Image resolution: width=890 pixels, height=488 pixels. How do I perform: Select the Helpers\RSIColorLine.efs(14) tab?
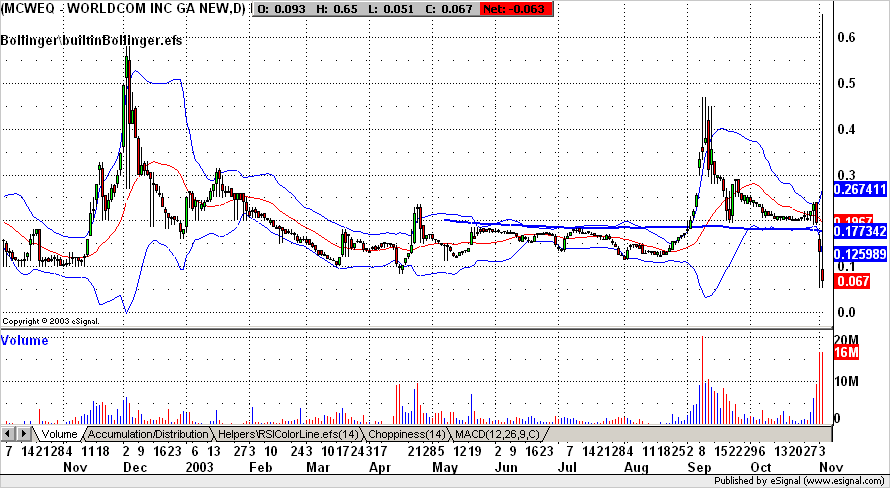[x=289, y=434]
